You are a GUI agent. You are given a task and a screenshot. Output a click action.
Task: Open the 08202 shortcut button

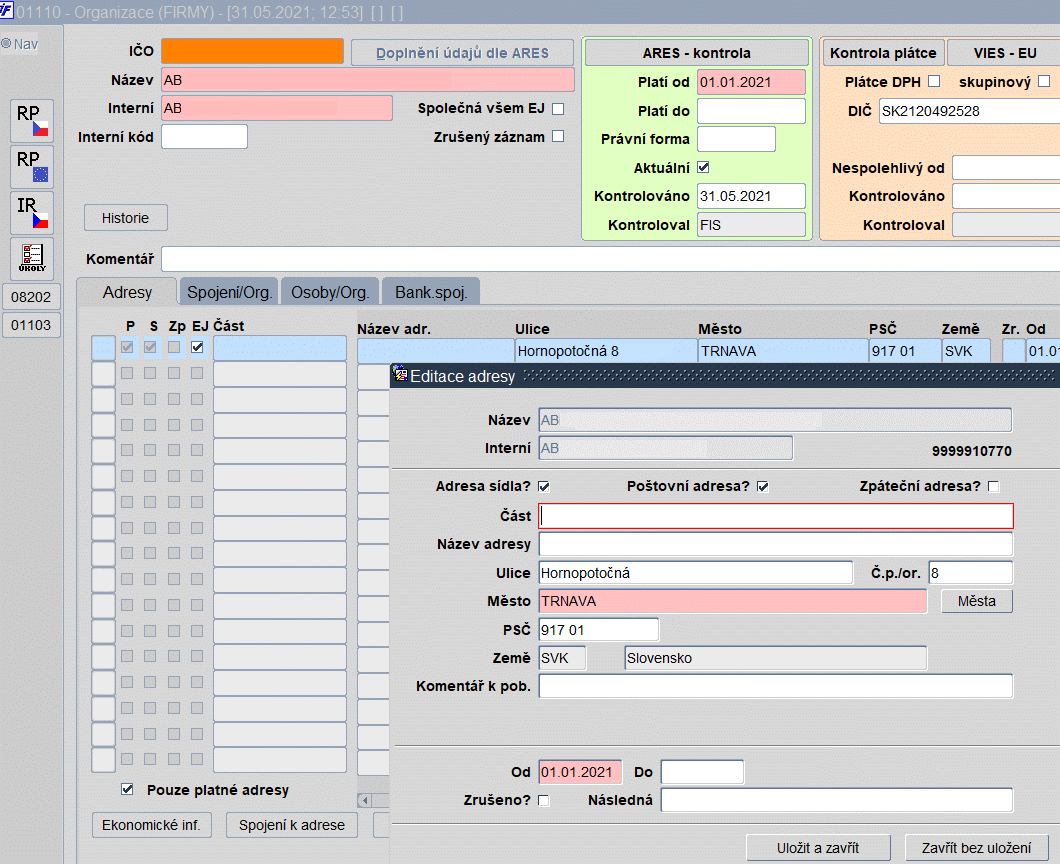pyautogui.click(x=31, y=297)
